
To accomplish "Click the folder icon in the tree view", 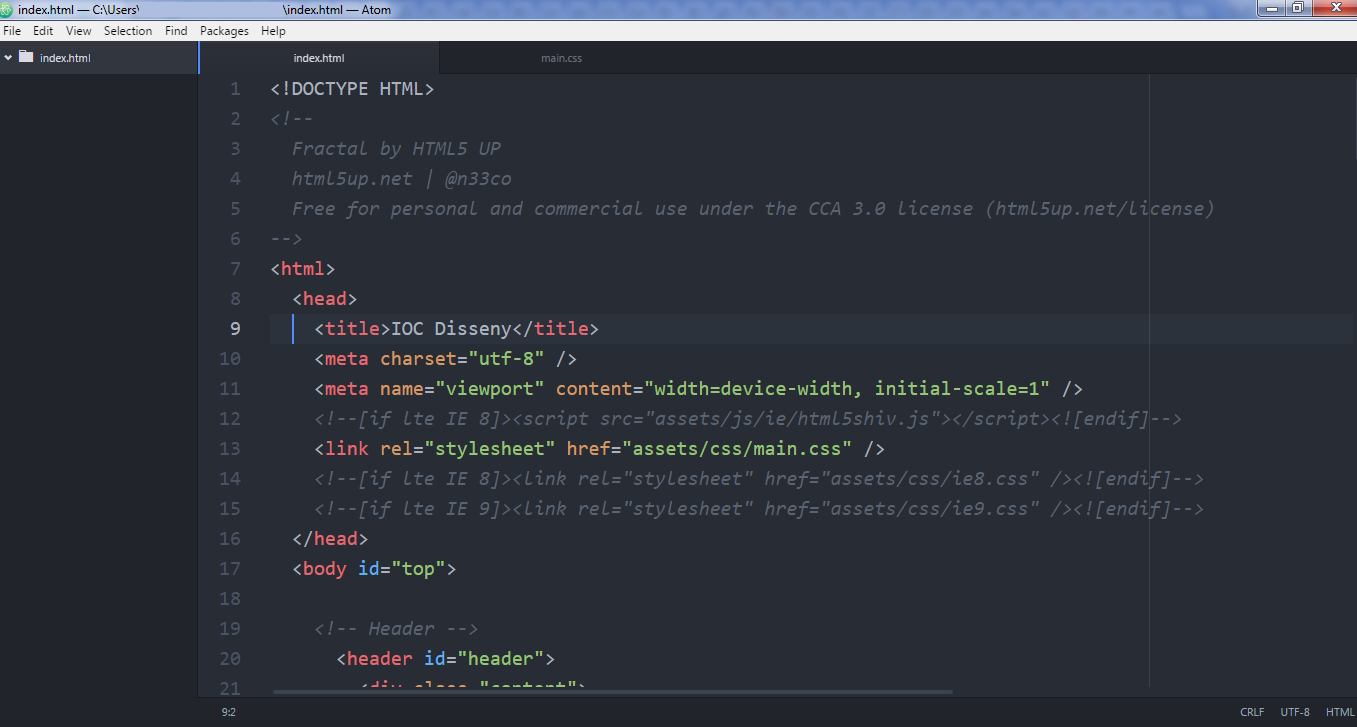I will pyautogui.click(x=26, y=57).
